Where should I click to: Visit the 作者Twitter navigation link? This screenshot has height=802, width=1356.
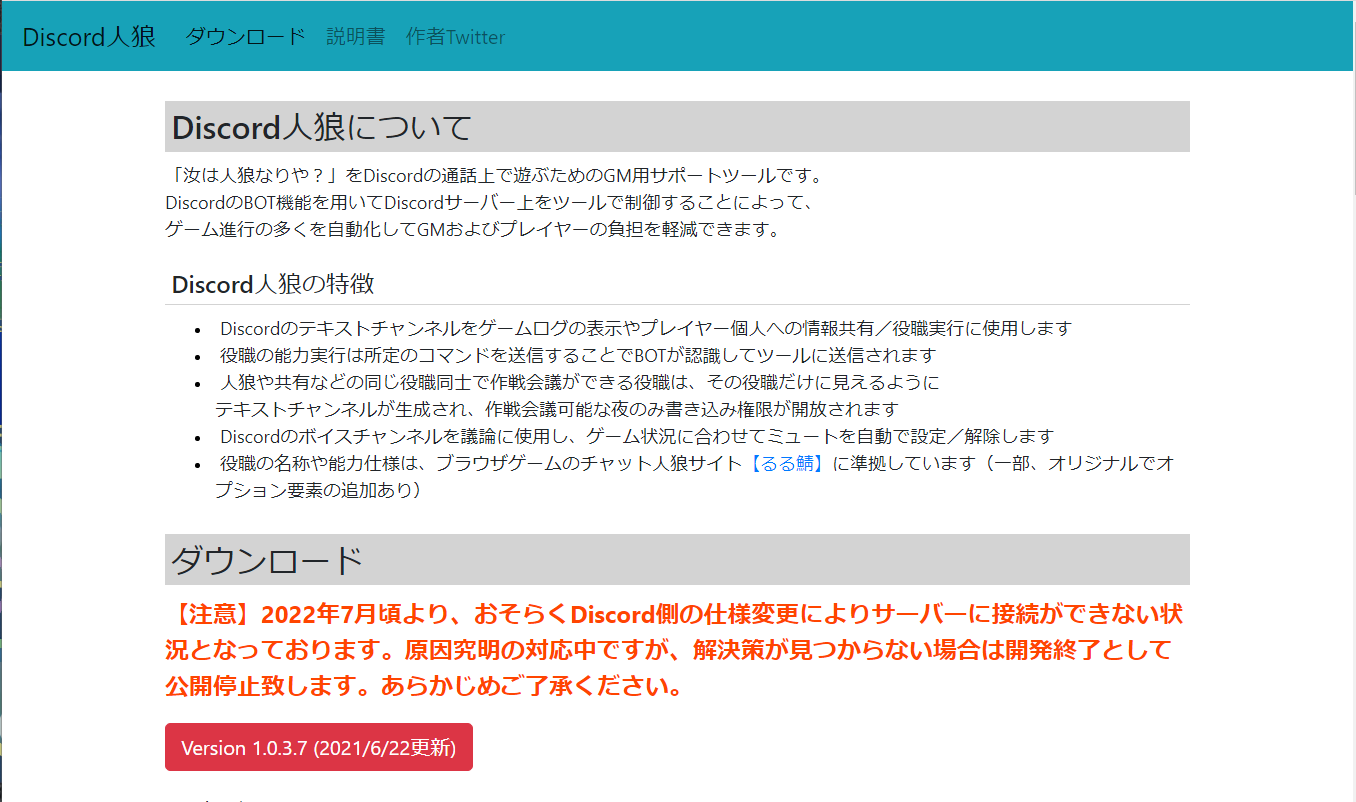[x=455, y=37]
